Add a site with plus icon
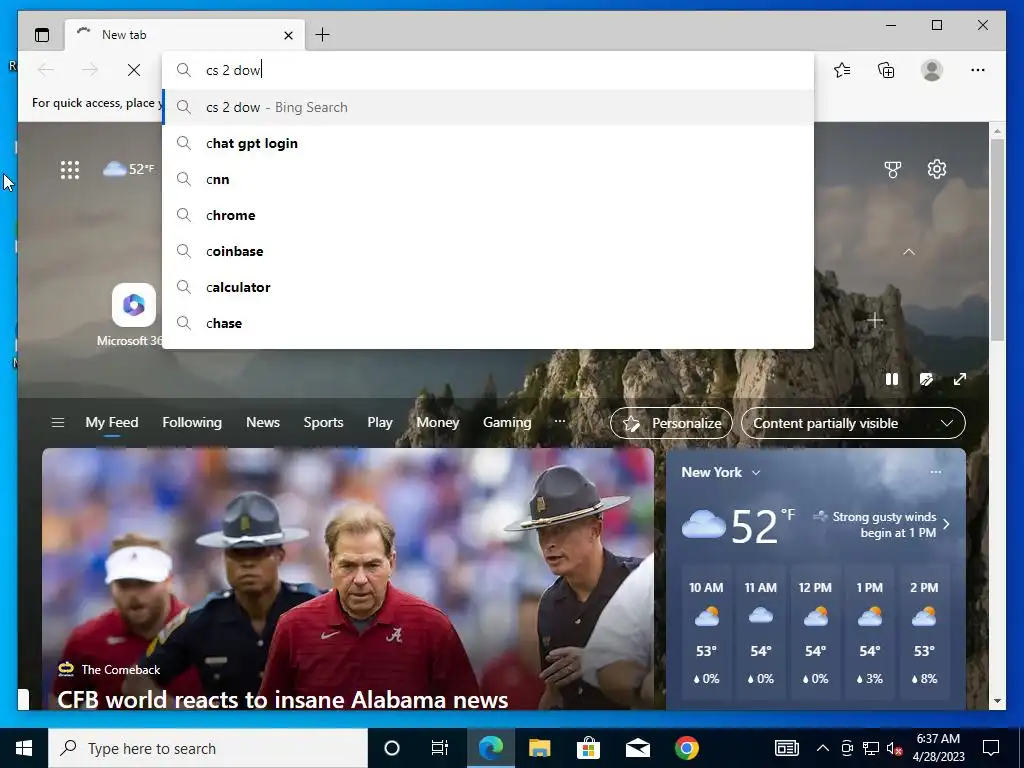Viewport: 1024px width, 768px height. (874, 320)
